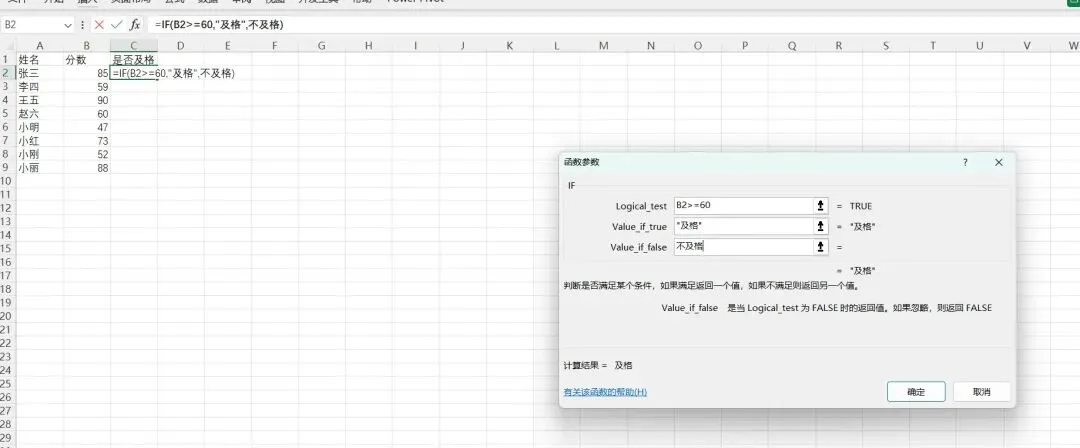1080x448 pixels.
Task: Select column D header
Action: pos(180,46)
